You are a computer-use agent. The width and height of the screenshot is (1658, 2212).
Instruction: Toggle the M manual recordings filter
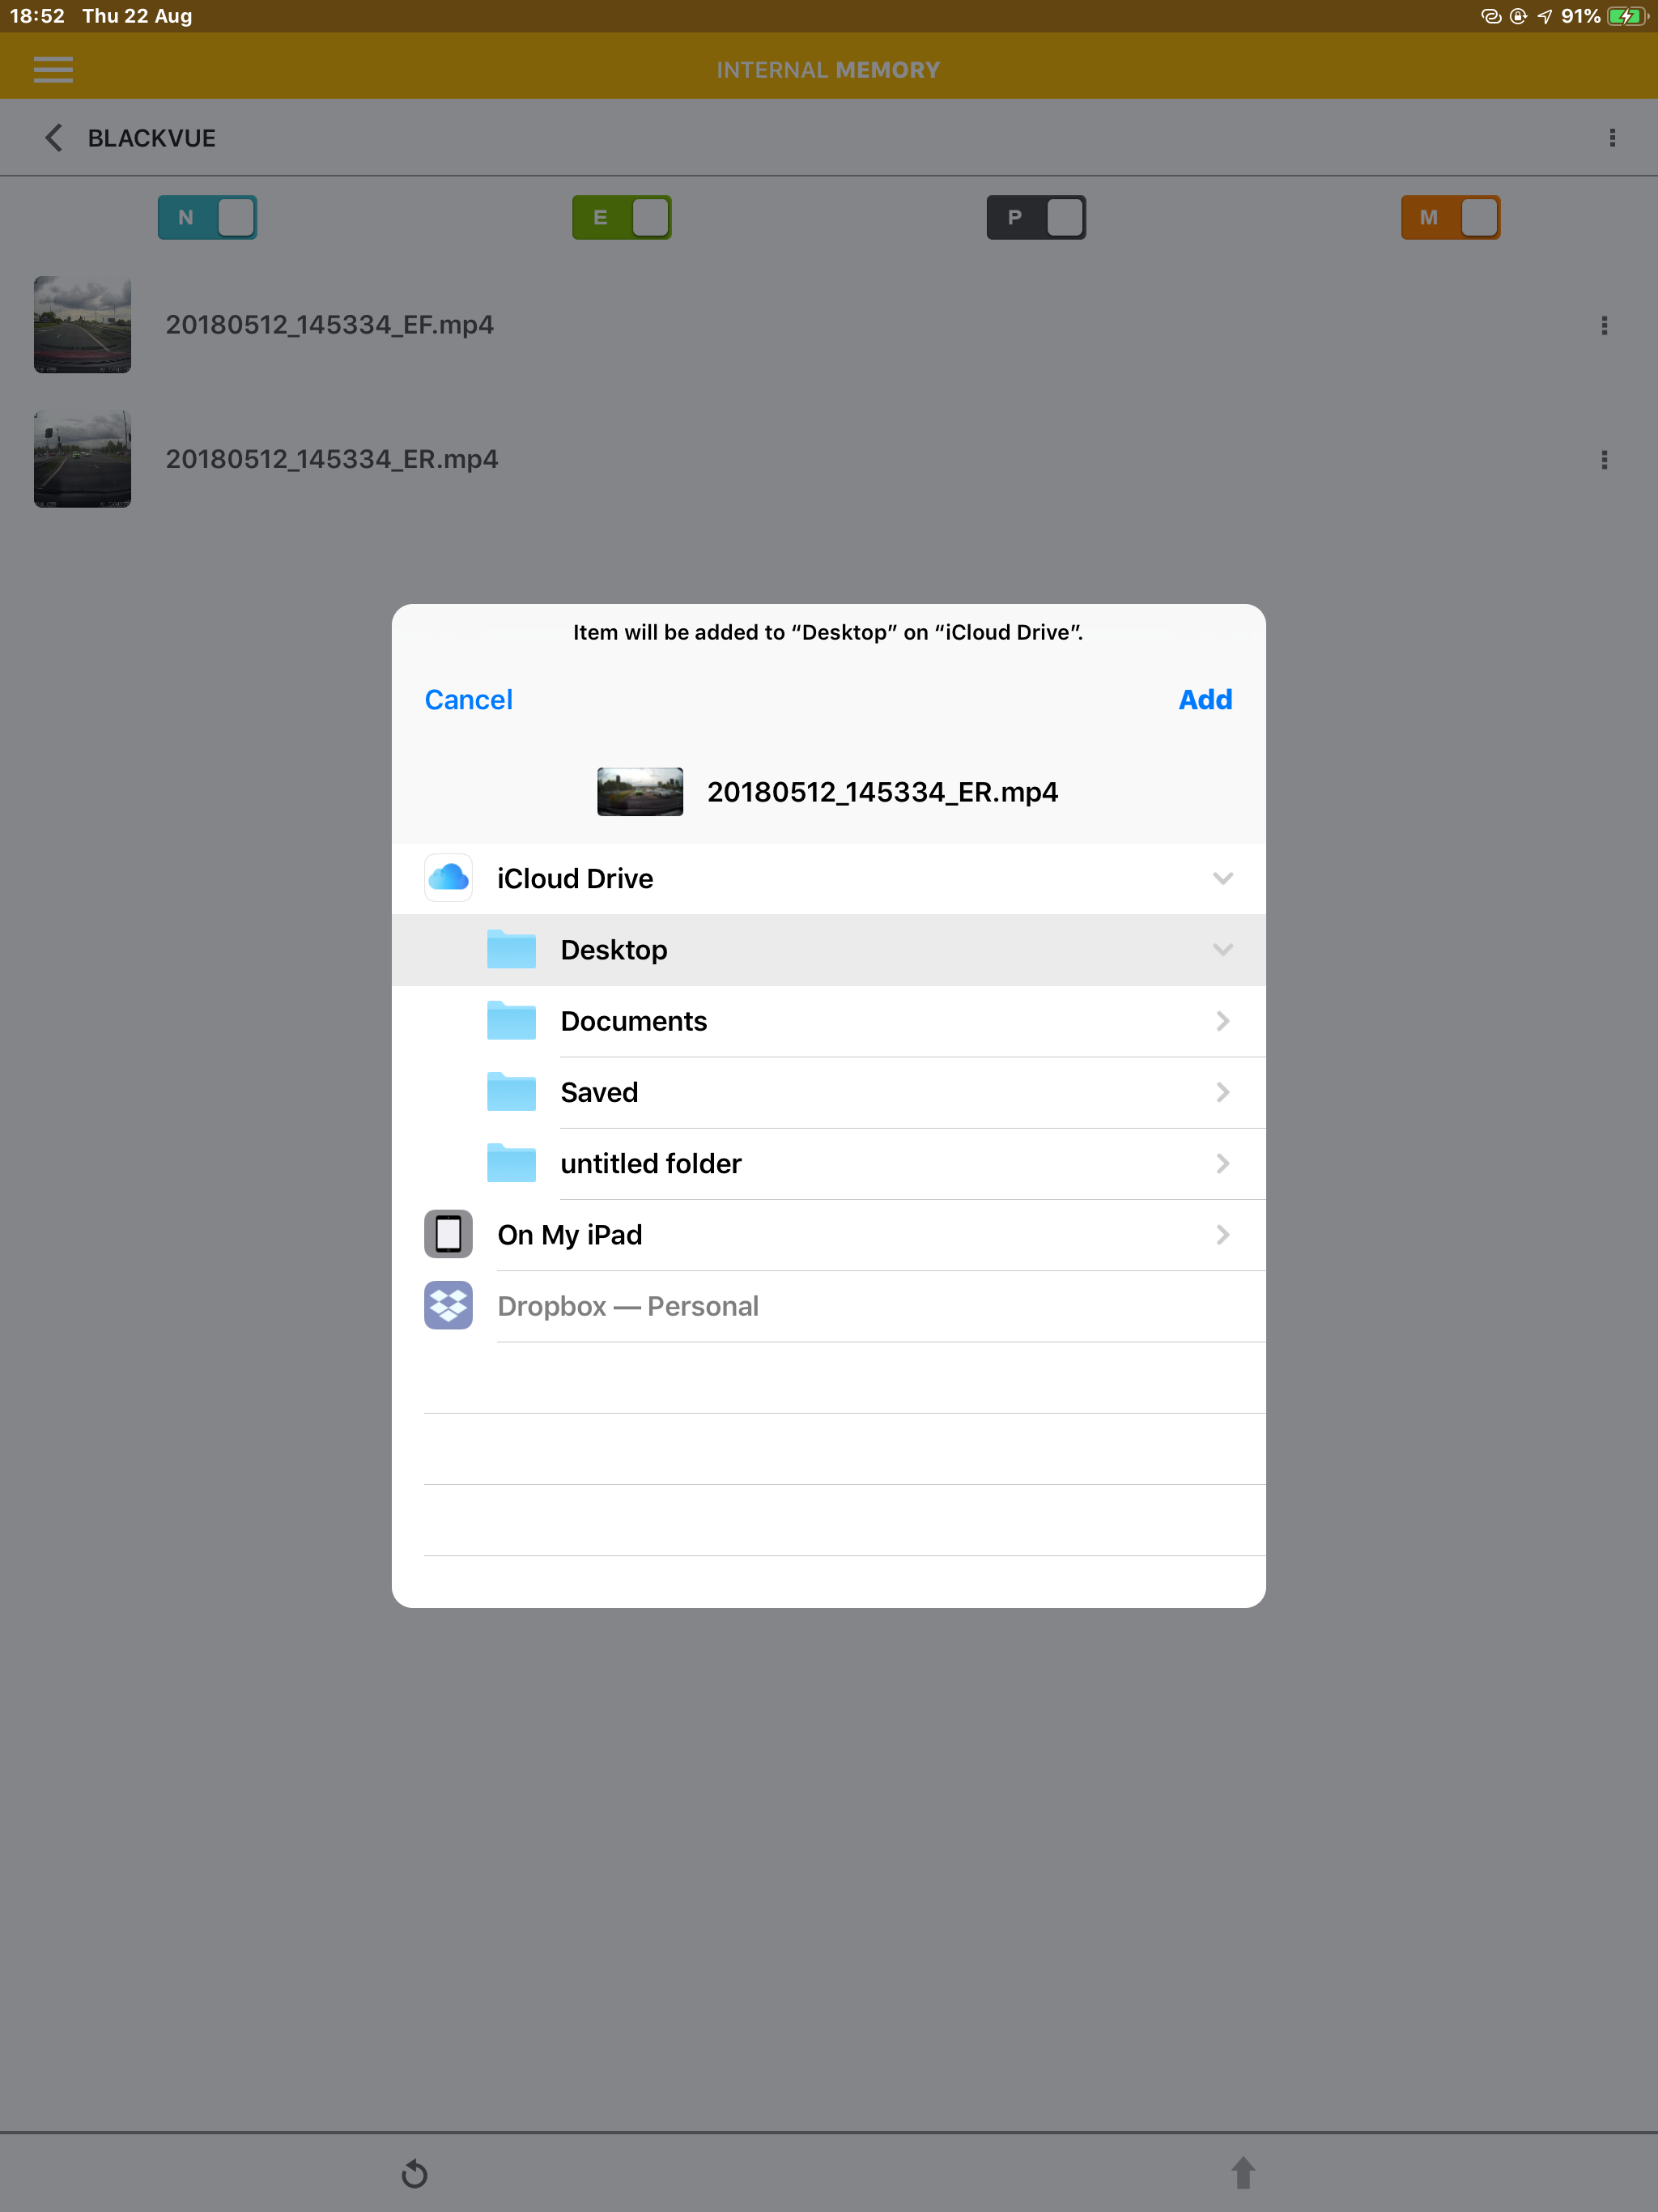1450,217
